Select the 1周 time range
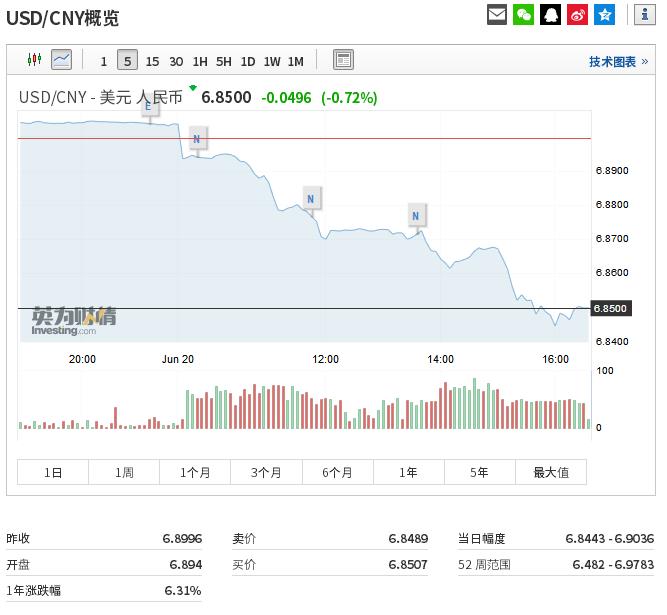This screenshot has height=615, width=667. pyautogui.click(x=124, y=472)
